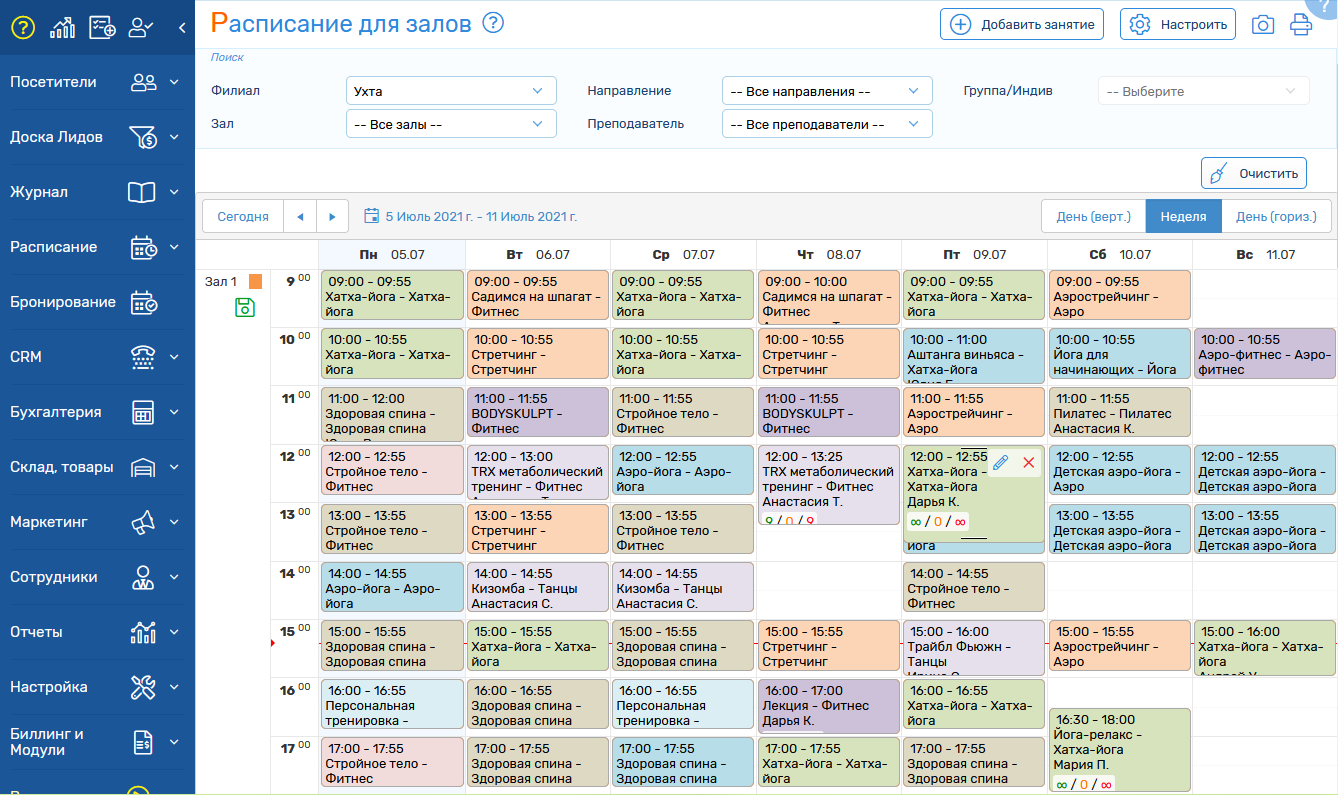Expand the Все преподаватели dropdown
The height and width of the screenshot is (795, 1338).
pyautogui.click(x=826, y=124)
